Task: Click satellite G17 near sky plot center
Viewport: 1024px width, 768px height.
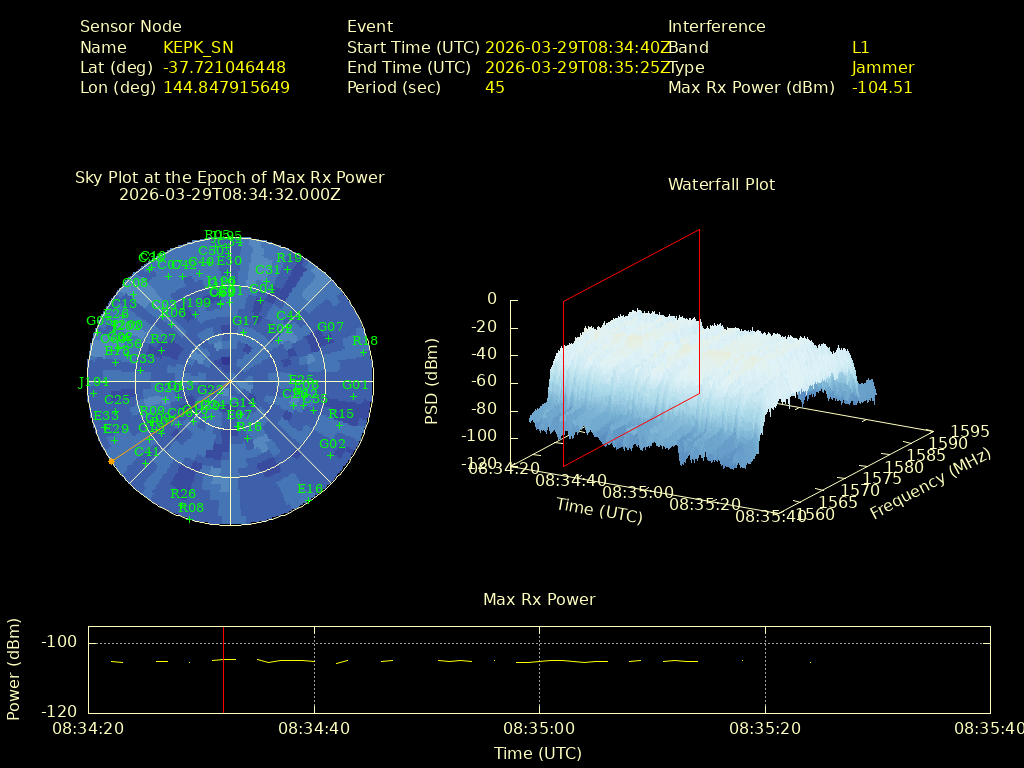Action: pyautogui.click(x=246, y=322)
